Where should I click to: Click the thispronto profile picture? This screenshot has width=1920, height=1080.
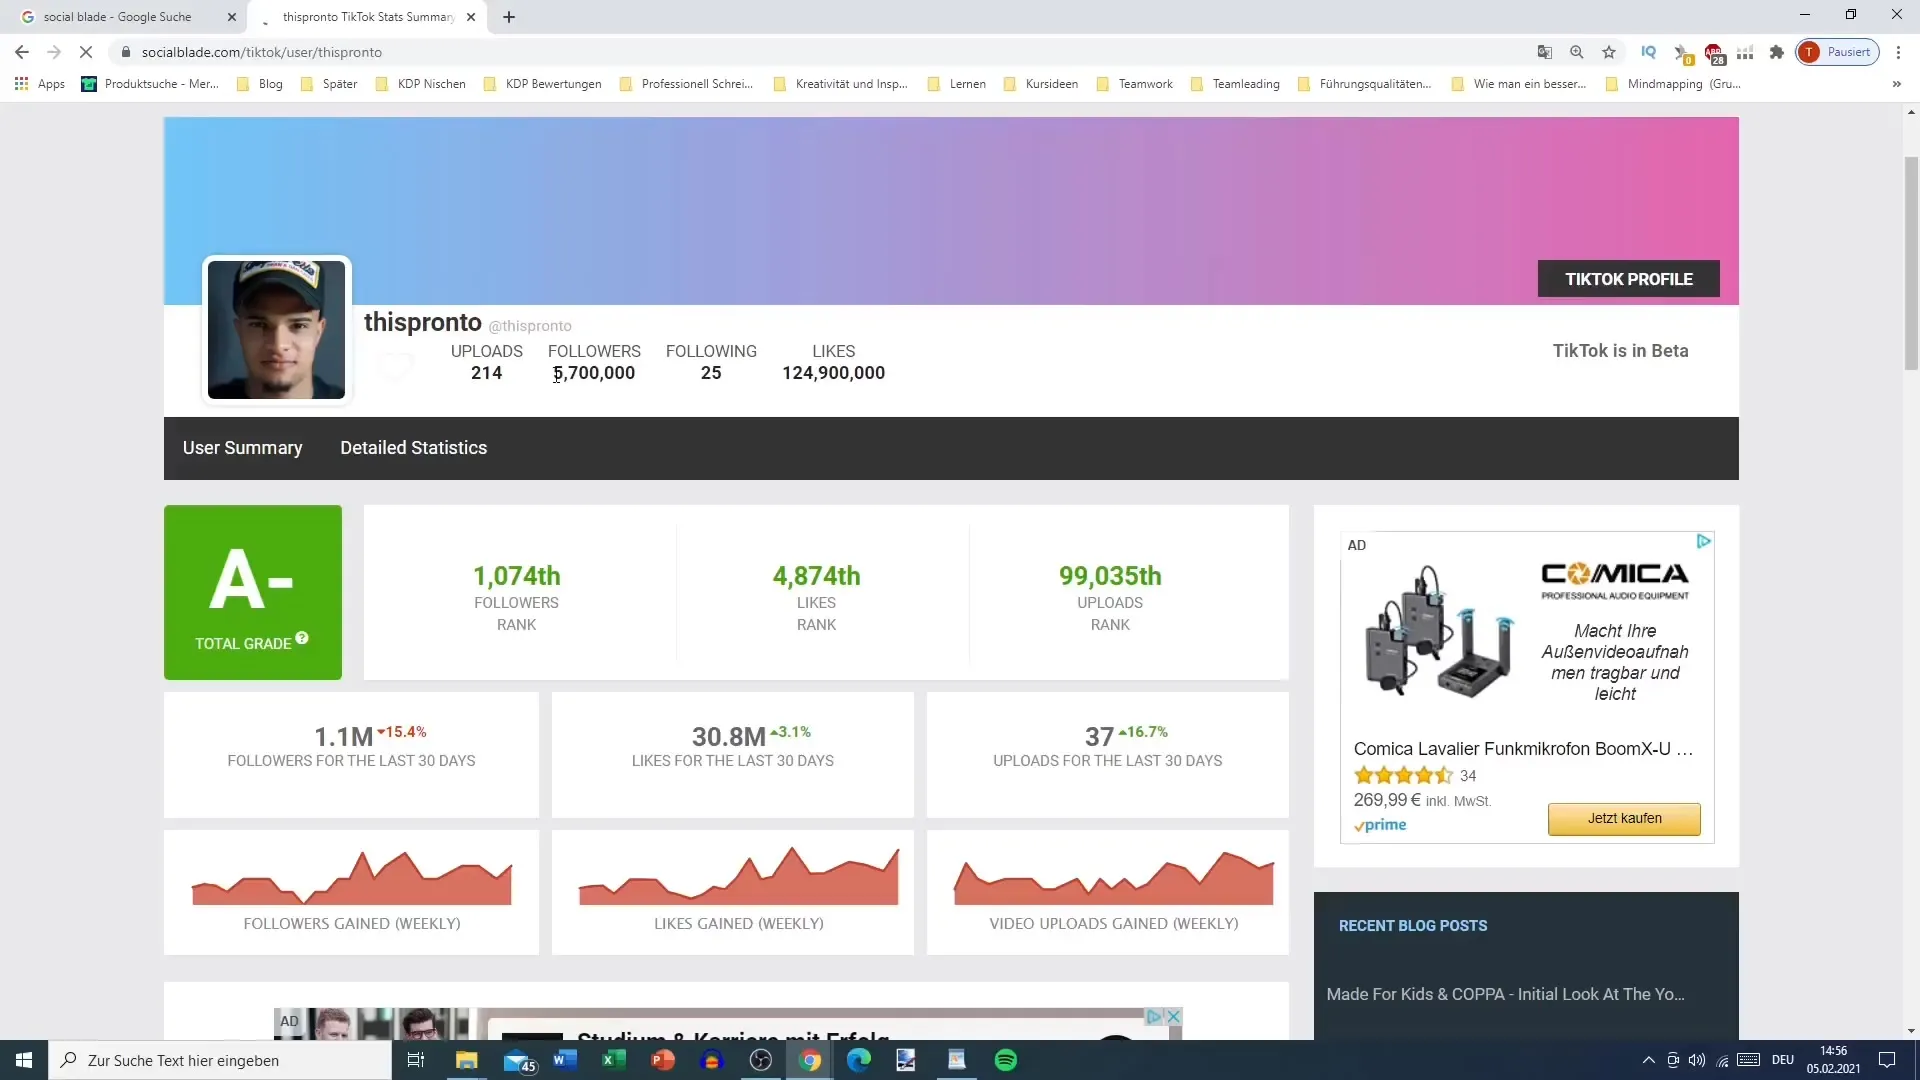(x=276, y=330)
